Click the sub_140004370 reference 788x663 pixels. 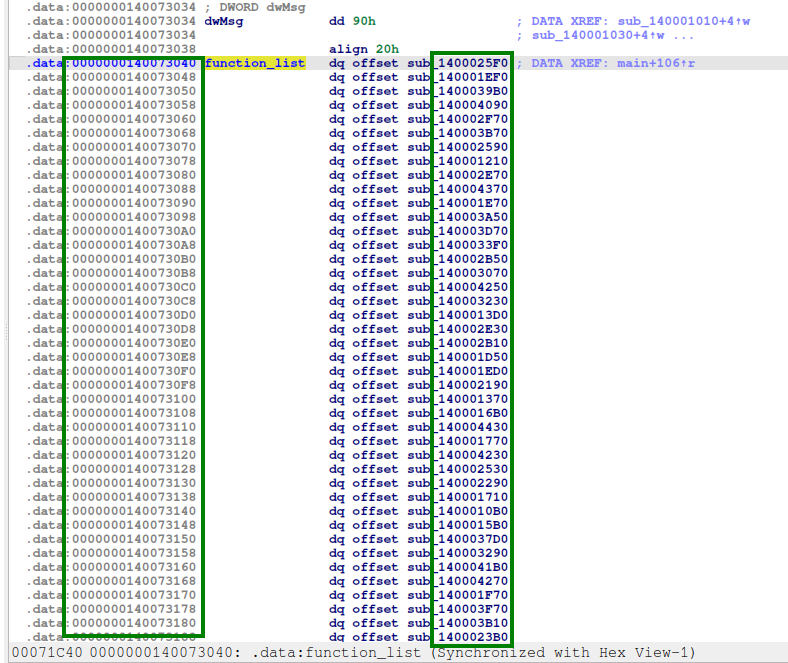point(458,190)
